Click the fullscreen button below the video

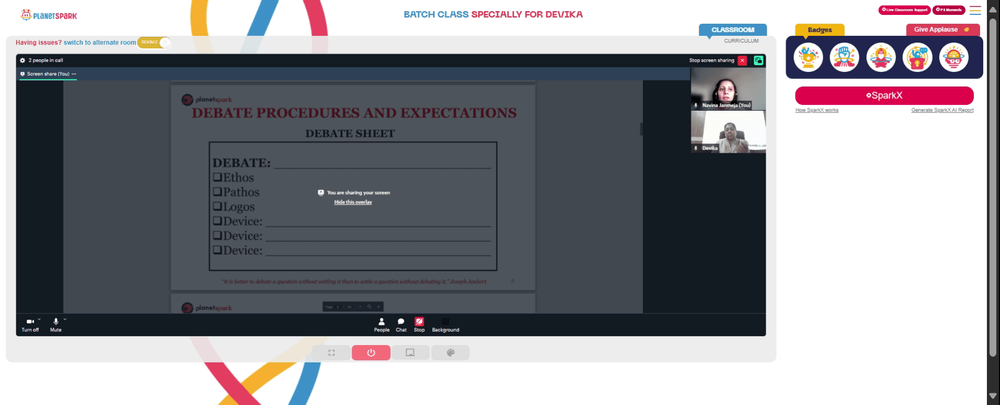click(x=332, y=353)
